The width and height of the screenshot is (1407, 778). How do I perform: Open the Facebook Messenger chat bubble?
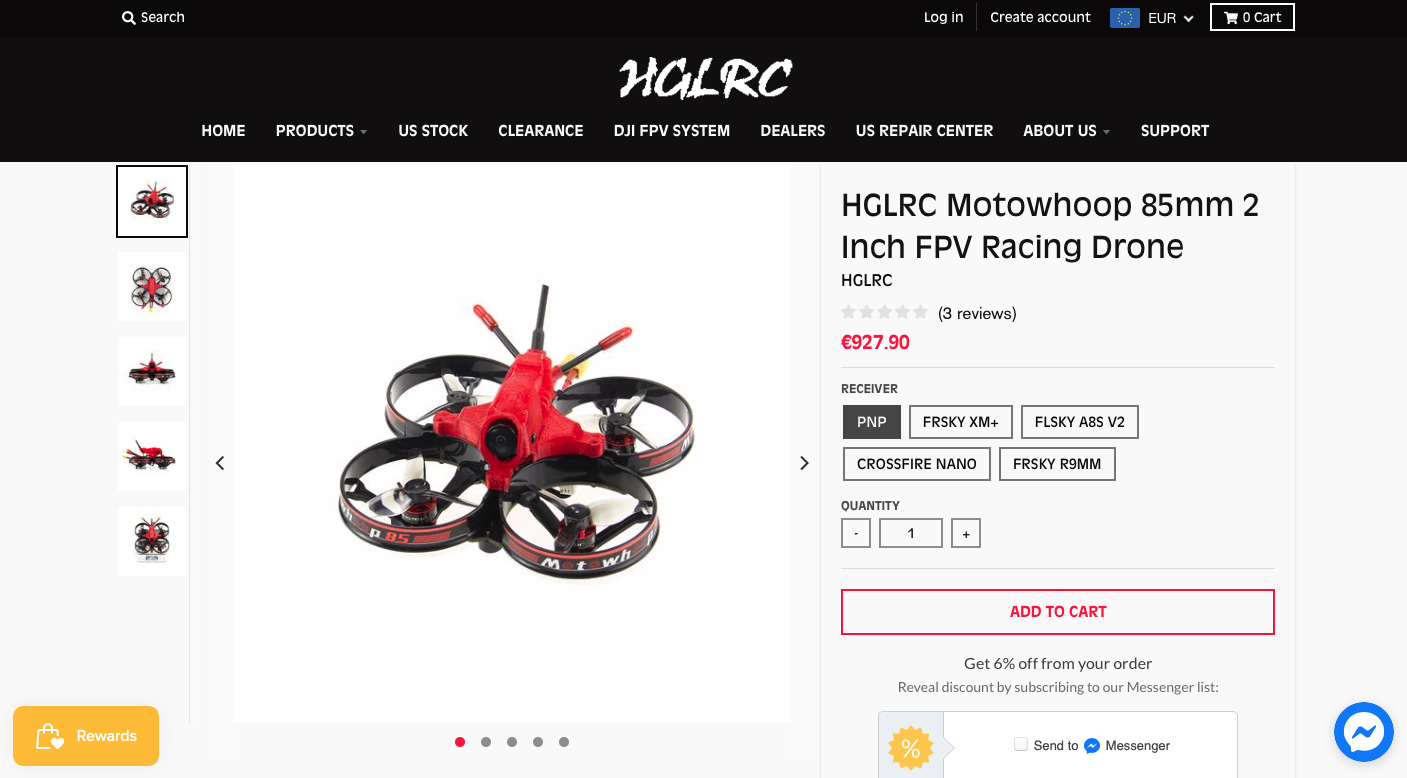point(1364,732)
